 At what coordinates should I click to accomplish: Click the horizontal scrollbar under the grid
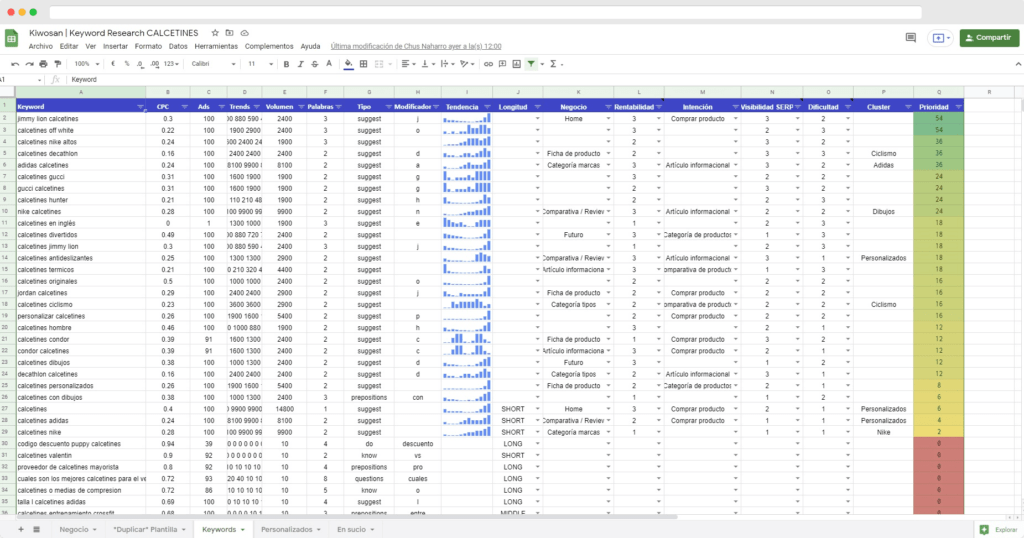point(346,517)
